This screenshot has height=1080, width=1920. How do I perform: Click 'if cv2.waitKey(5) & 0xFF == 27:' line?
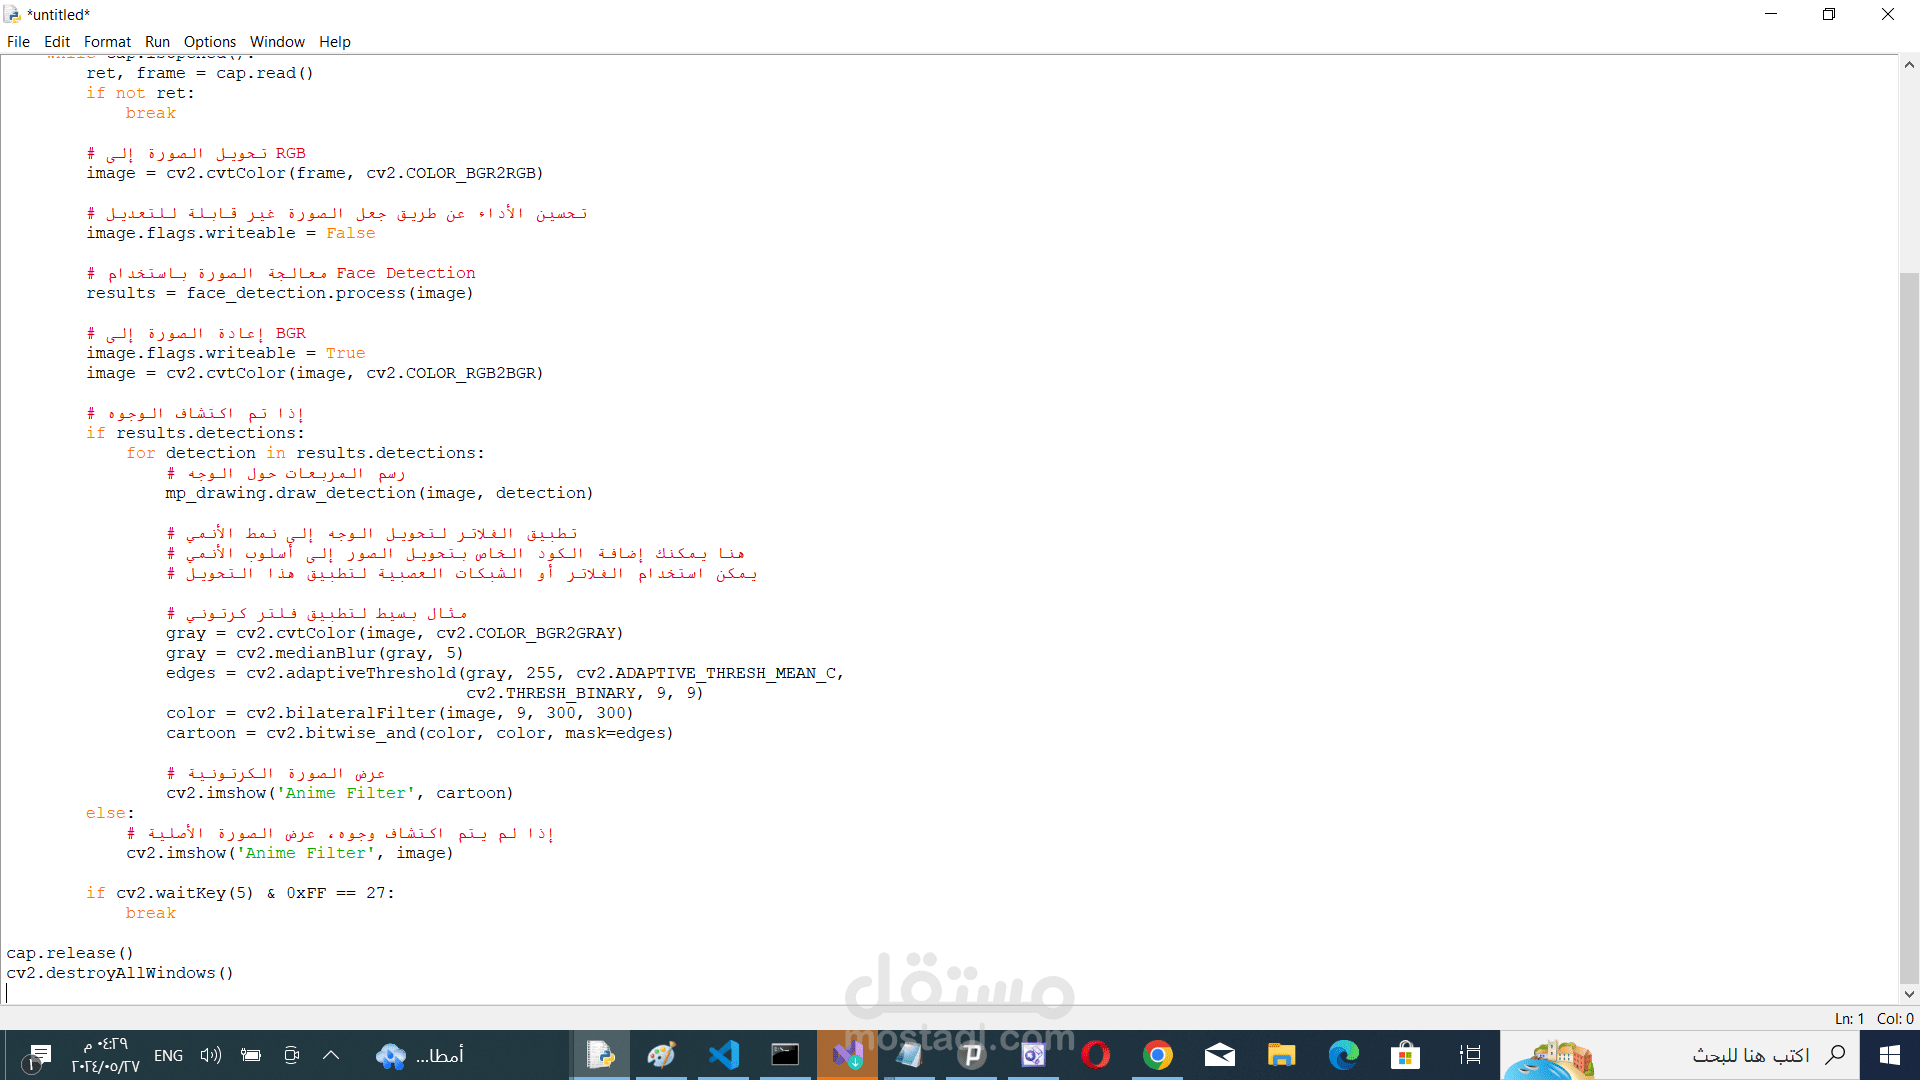coord(240,893)
